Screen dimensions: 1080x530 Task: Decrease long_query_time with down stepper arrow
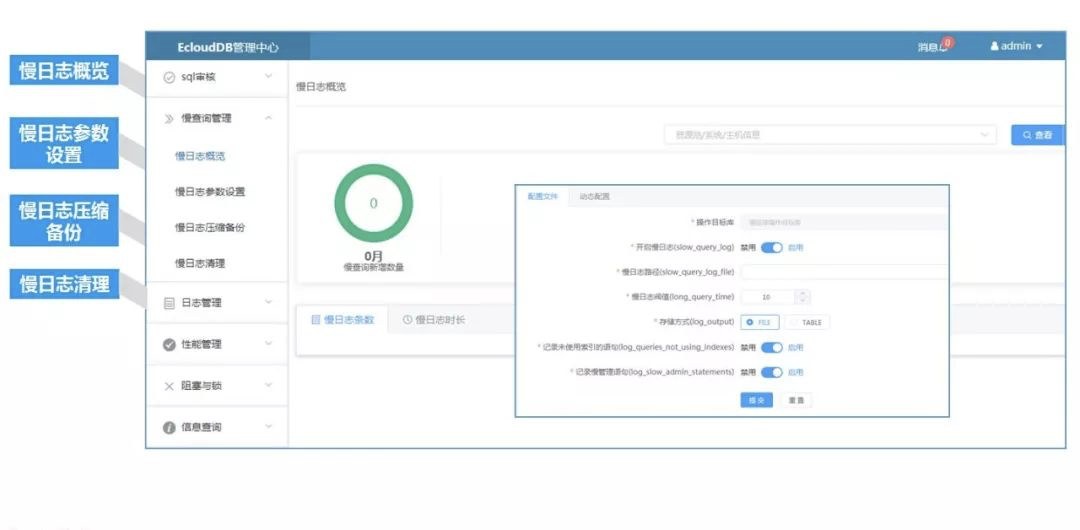point(802,301)
